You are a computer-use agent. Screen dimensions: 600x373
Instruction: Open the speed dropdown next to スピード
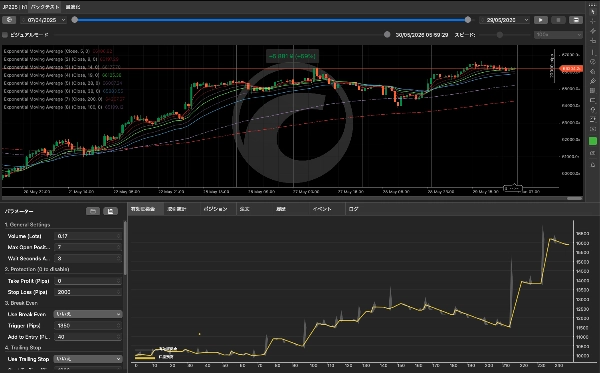pyautogui.click(x=558, y=35)
